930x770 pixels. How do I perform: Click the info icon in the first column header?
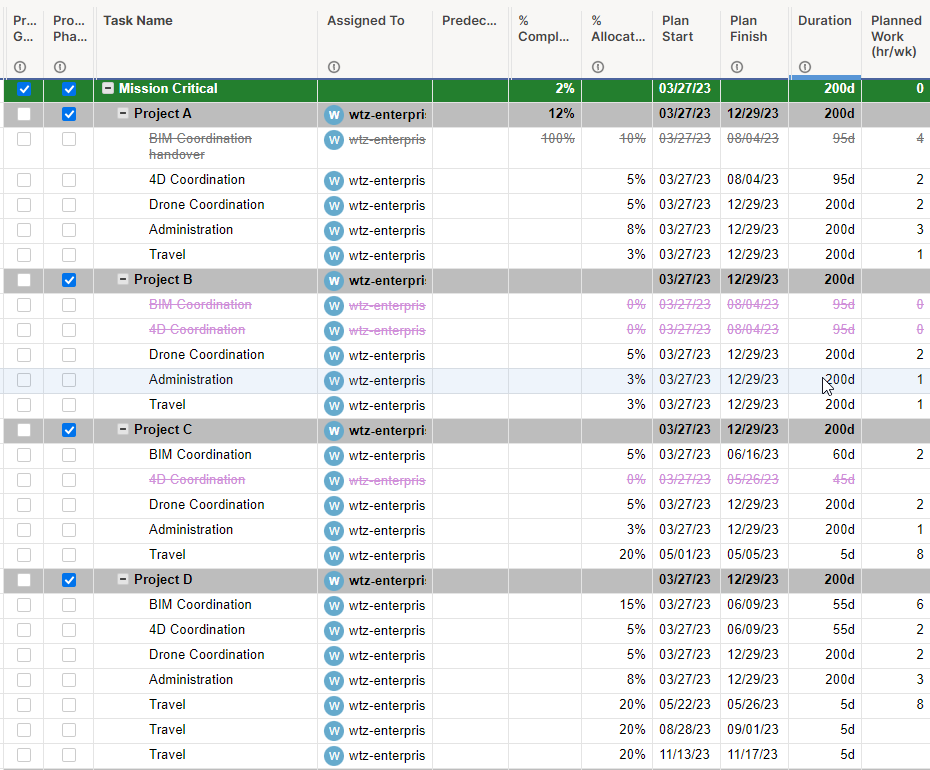tap(19, 67)
